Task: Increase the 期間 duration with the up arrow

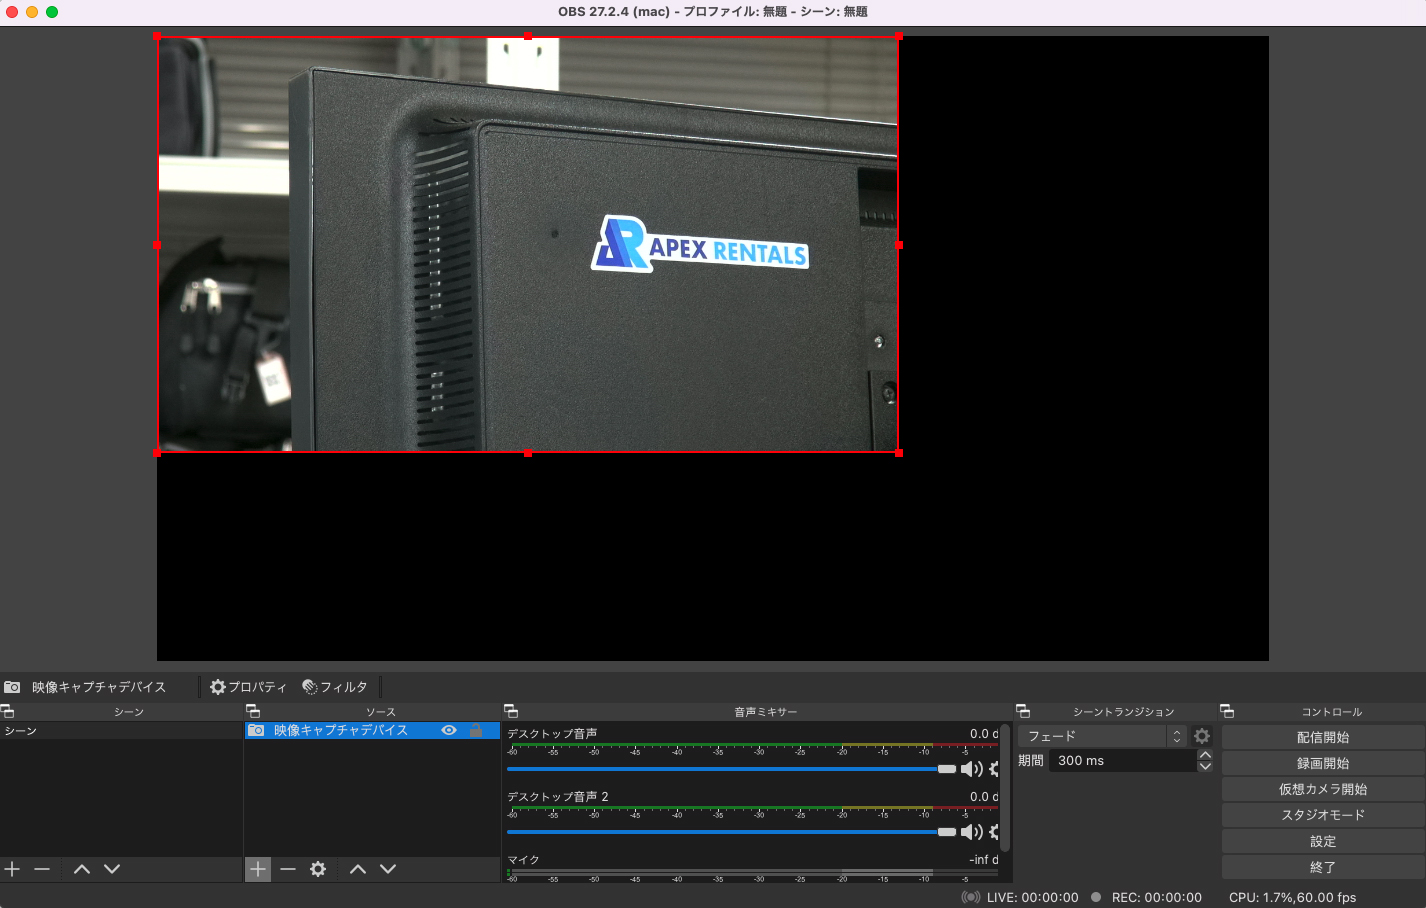Action: pos(1205,755)
